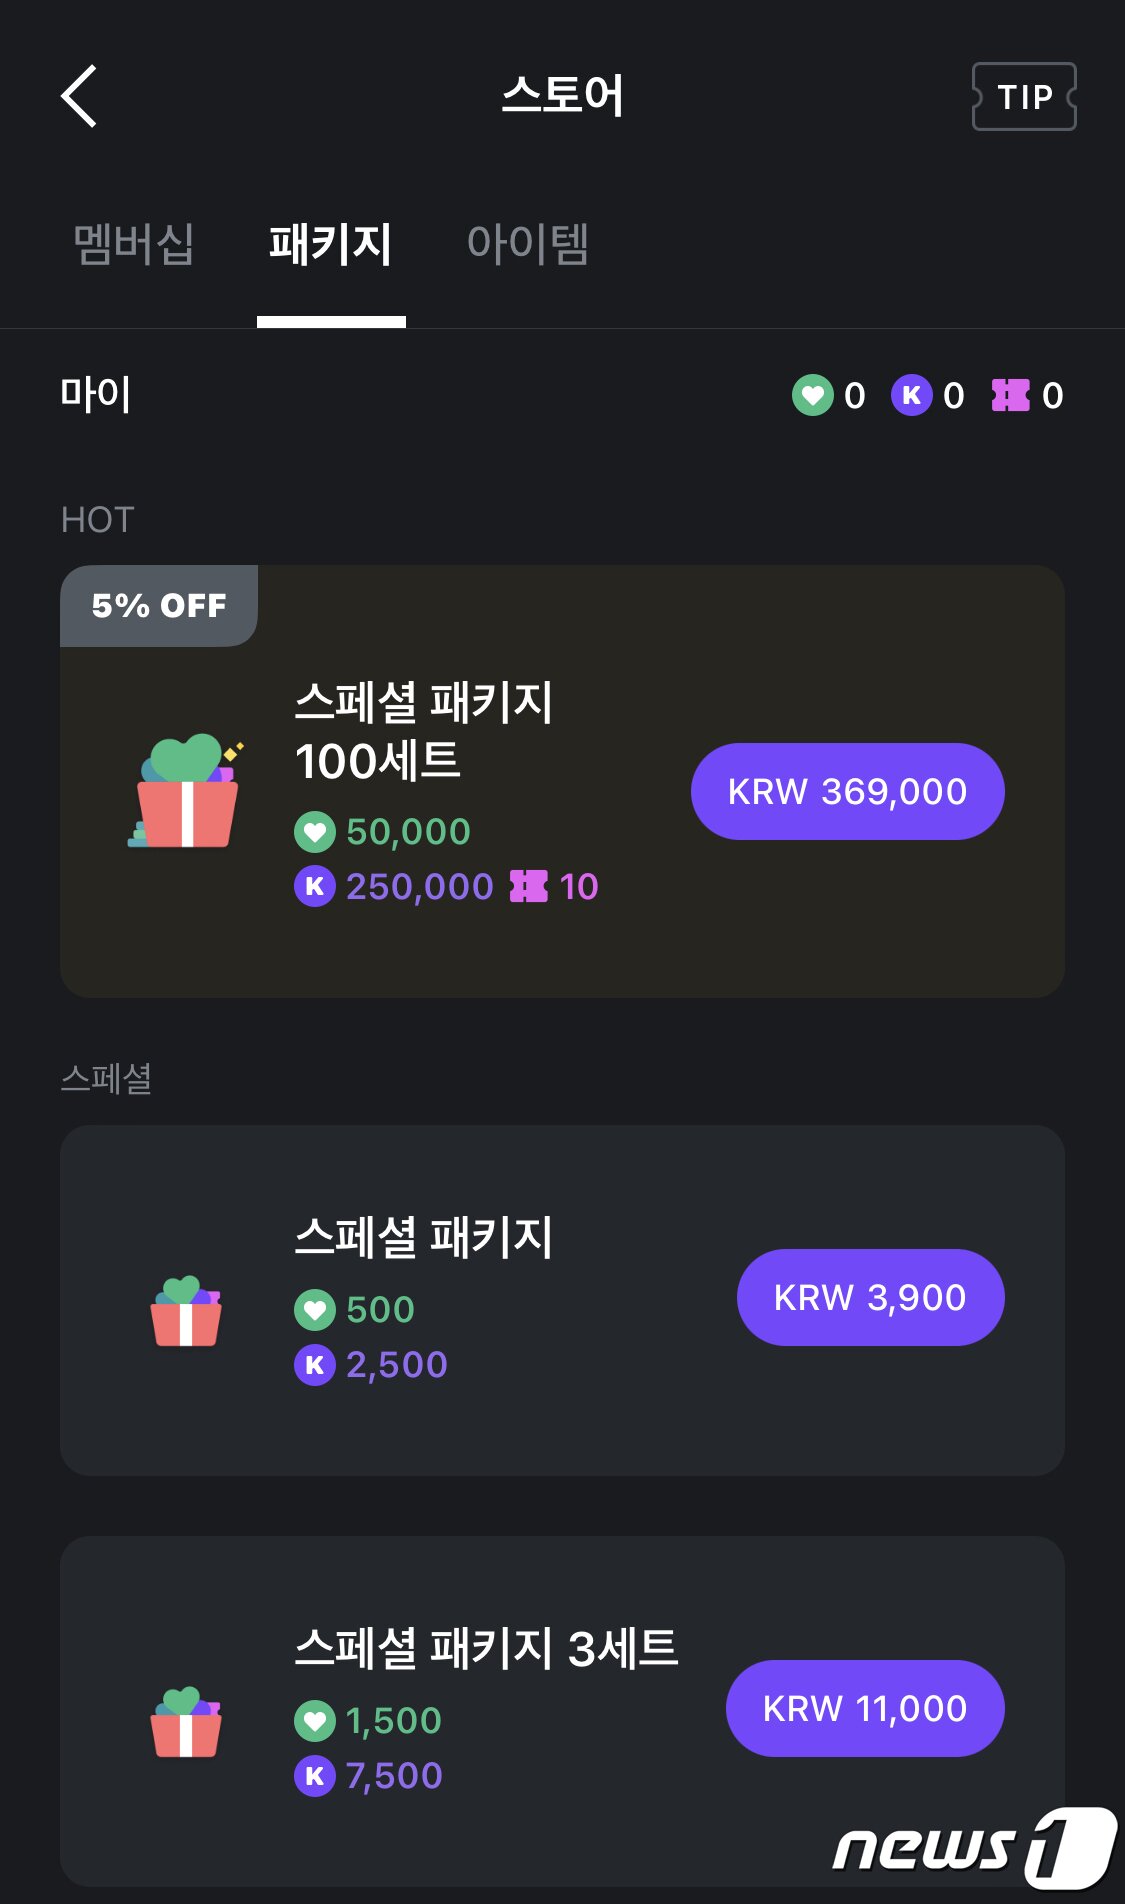Tap the ticket icon beside 10
Screen dimensions: 1125x1904
[x=529, y=886]
